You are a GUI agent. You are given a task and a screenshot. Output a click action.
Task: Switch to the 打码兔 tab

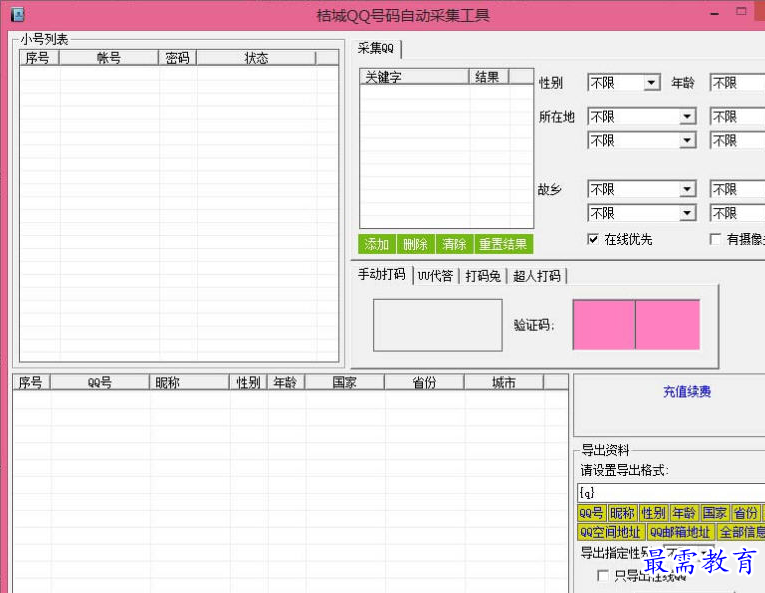tap(483, 276)
